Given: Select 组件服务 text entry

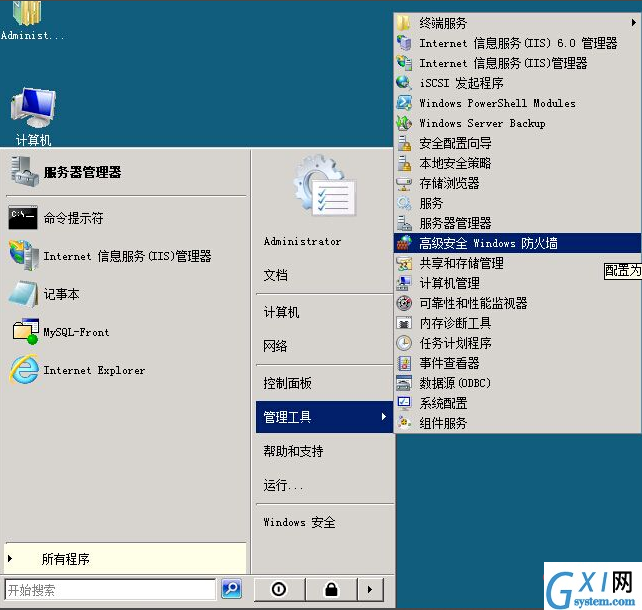Looking at the screenshot, I should coord(443,423).
